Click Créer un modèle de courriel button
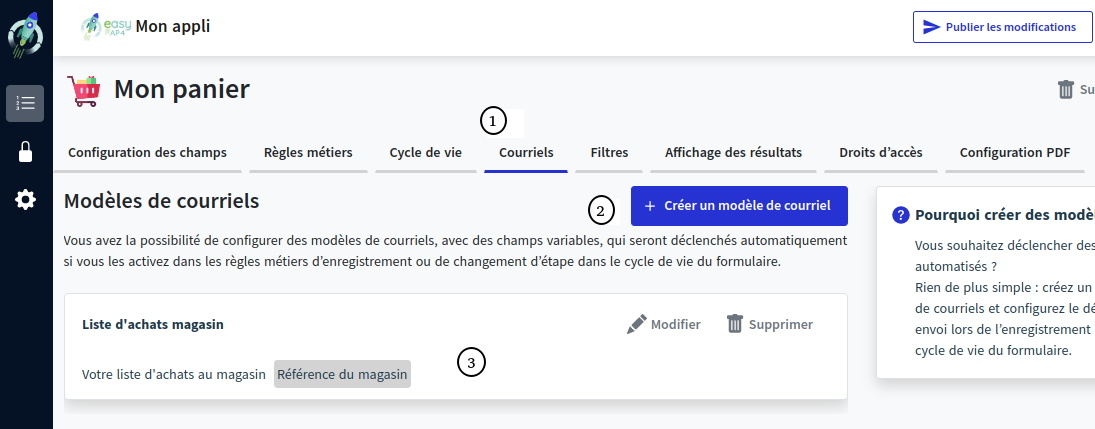The image size is (1095, 429). (738, 206)
